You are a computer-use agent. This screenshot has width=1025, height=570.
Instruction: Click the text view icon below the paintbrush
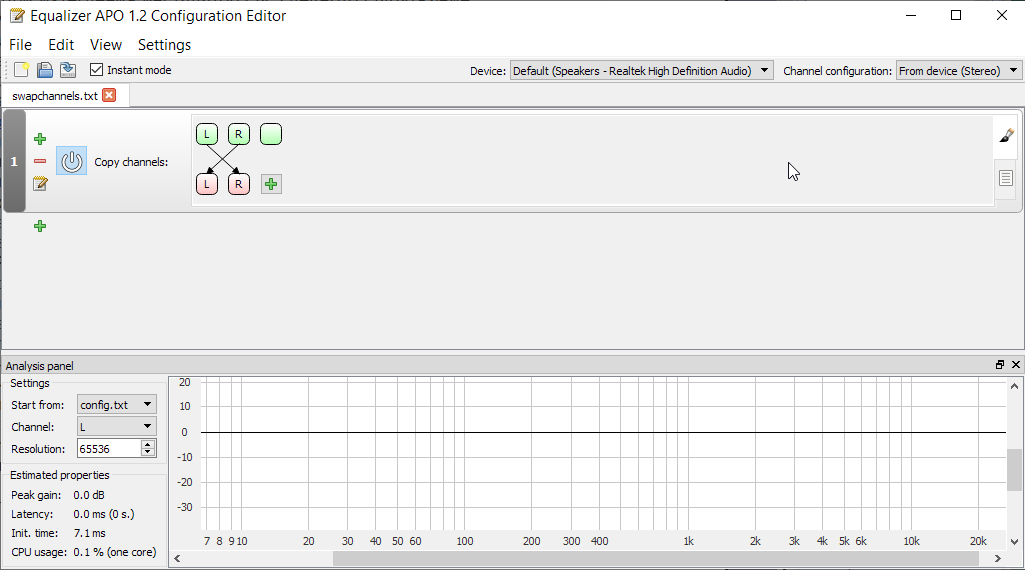coord(1006,177)
